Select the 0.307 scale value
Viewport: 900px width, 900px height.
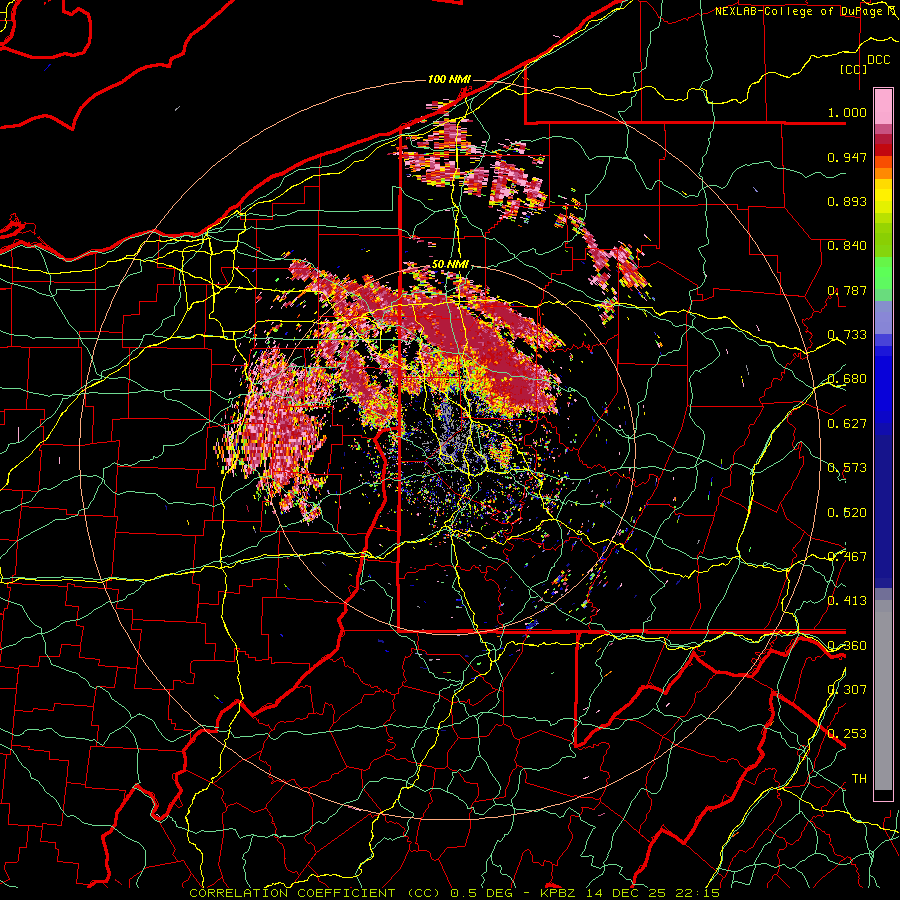pyautogui.click(x=847, y=689)
